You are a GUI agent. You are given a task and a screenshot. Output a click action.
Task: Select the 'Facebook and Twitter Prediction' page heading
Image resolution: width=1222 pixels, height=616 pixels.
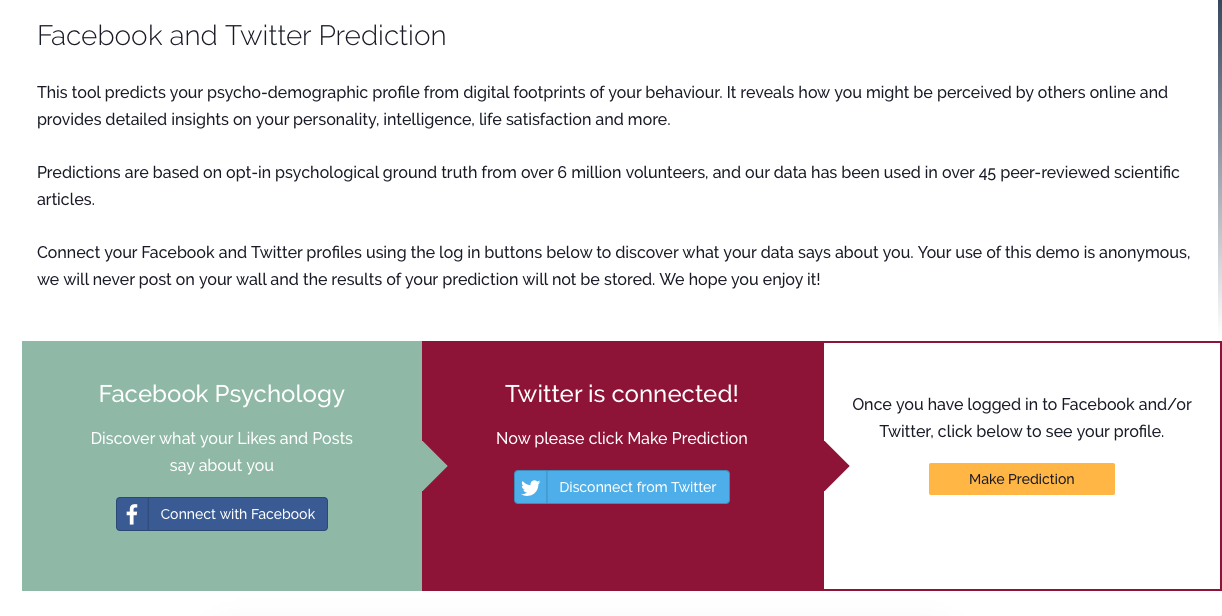pos(241,36)
